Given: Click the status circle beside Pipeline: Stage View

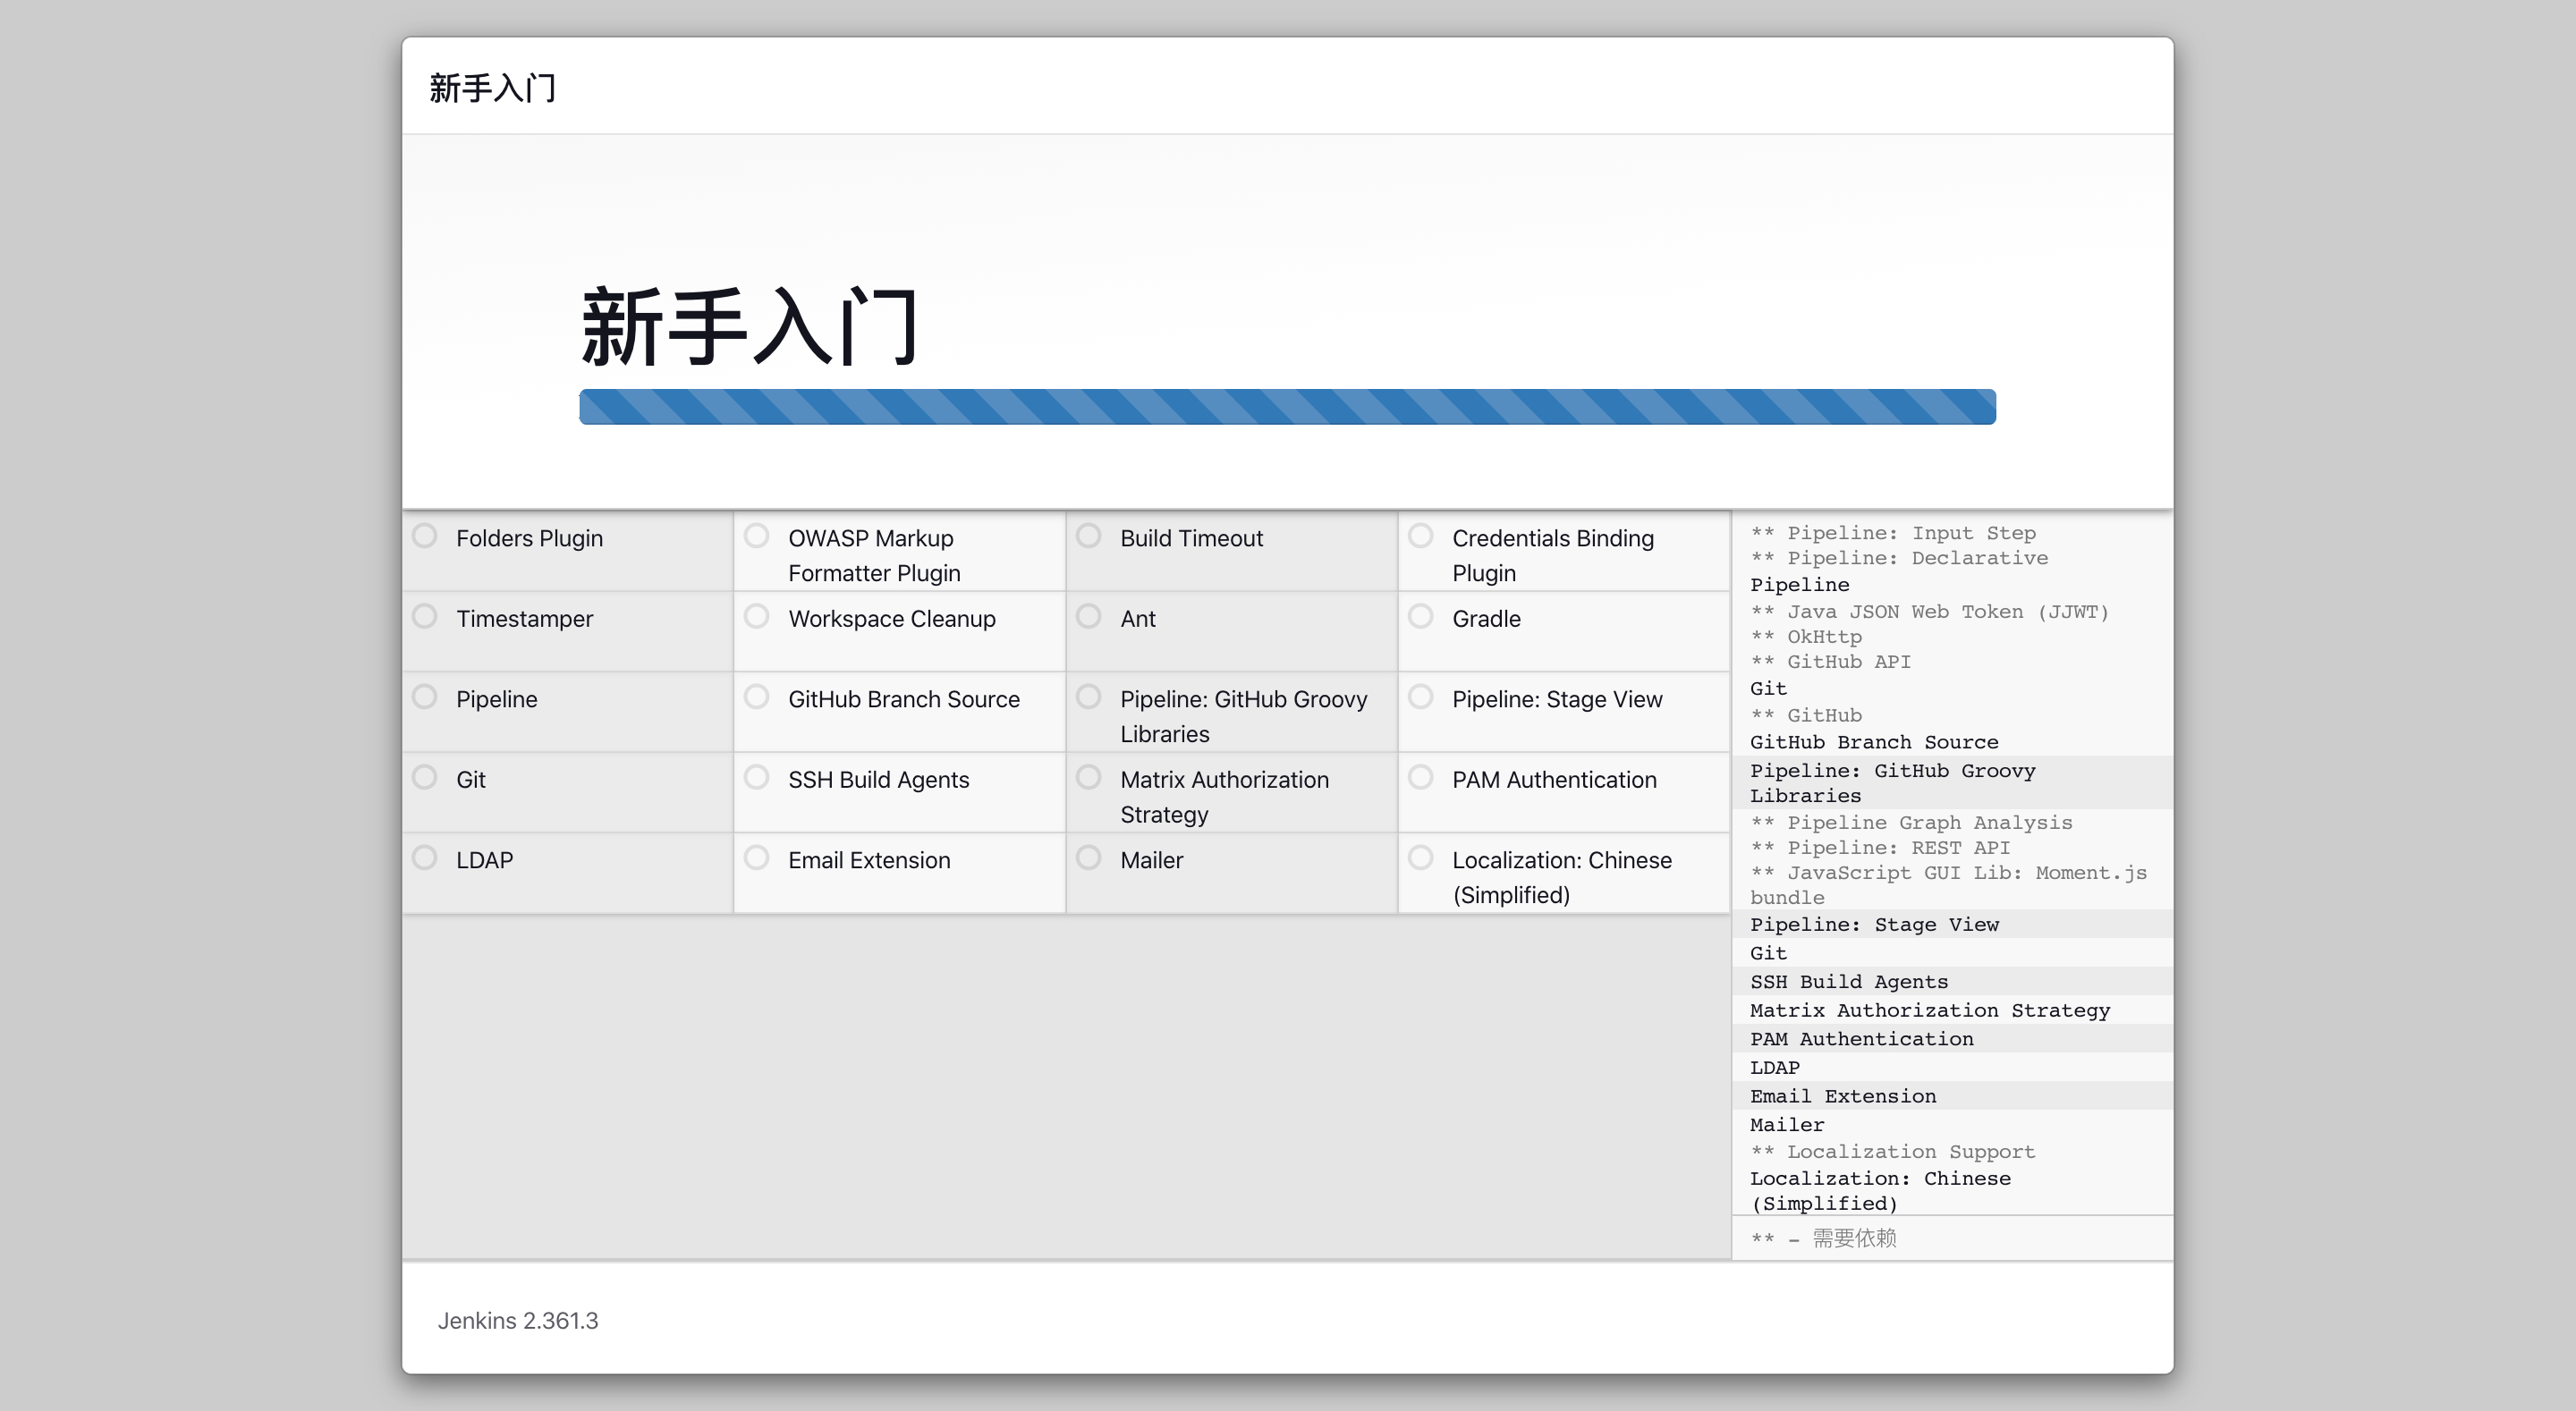Looking at the screenshot, I should tap(1421, 697).
